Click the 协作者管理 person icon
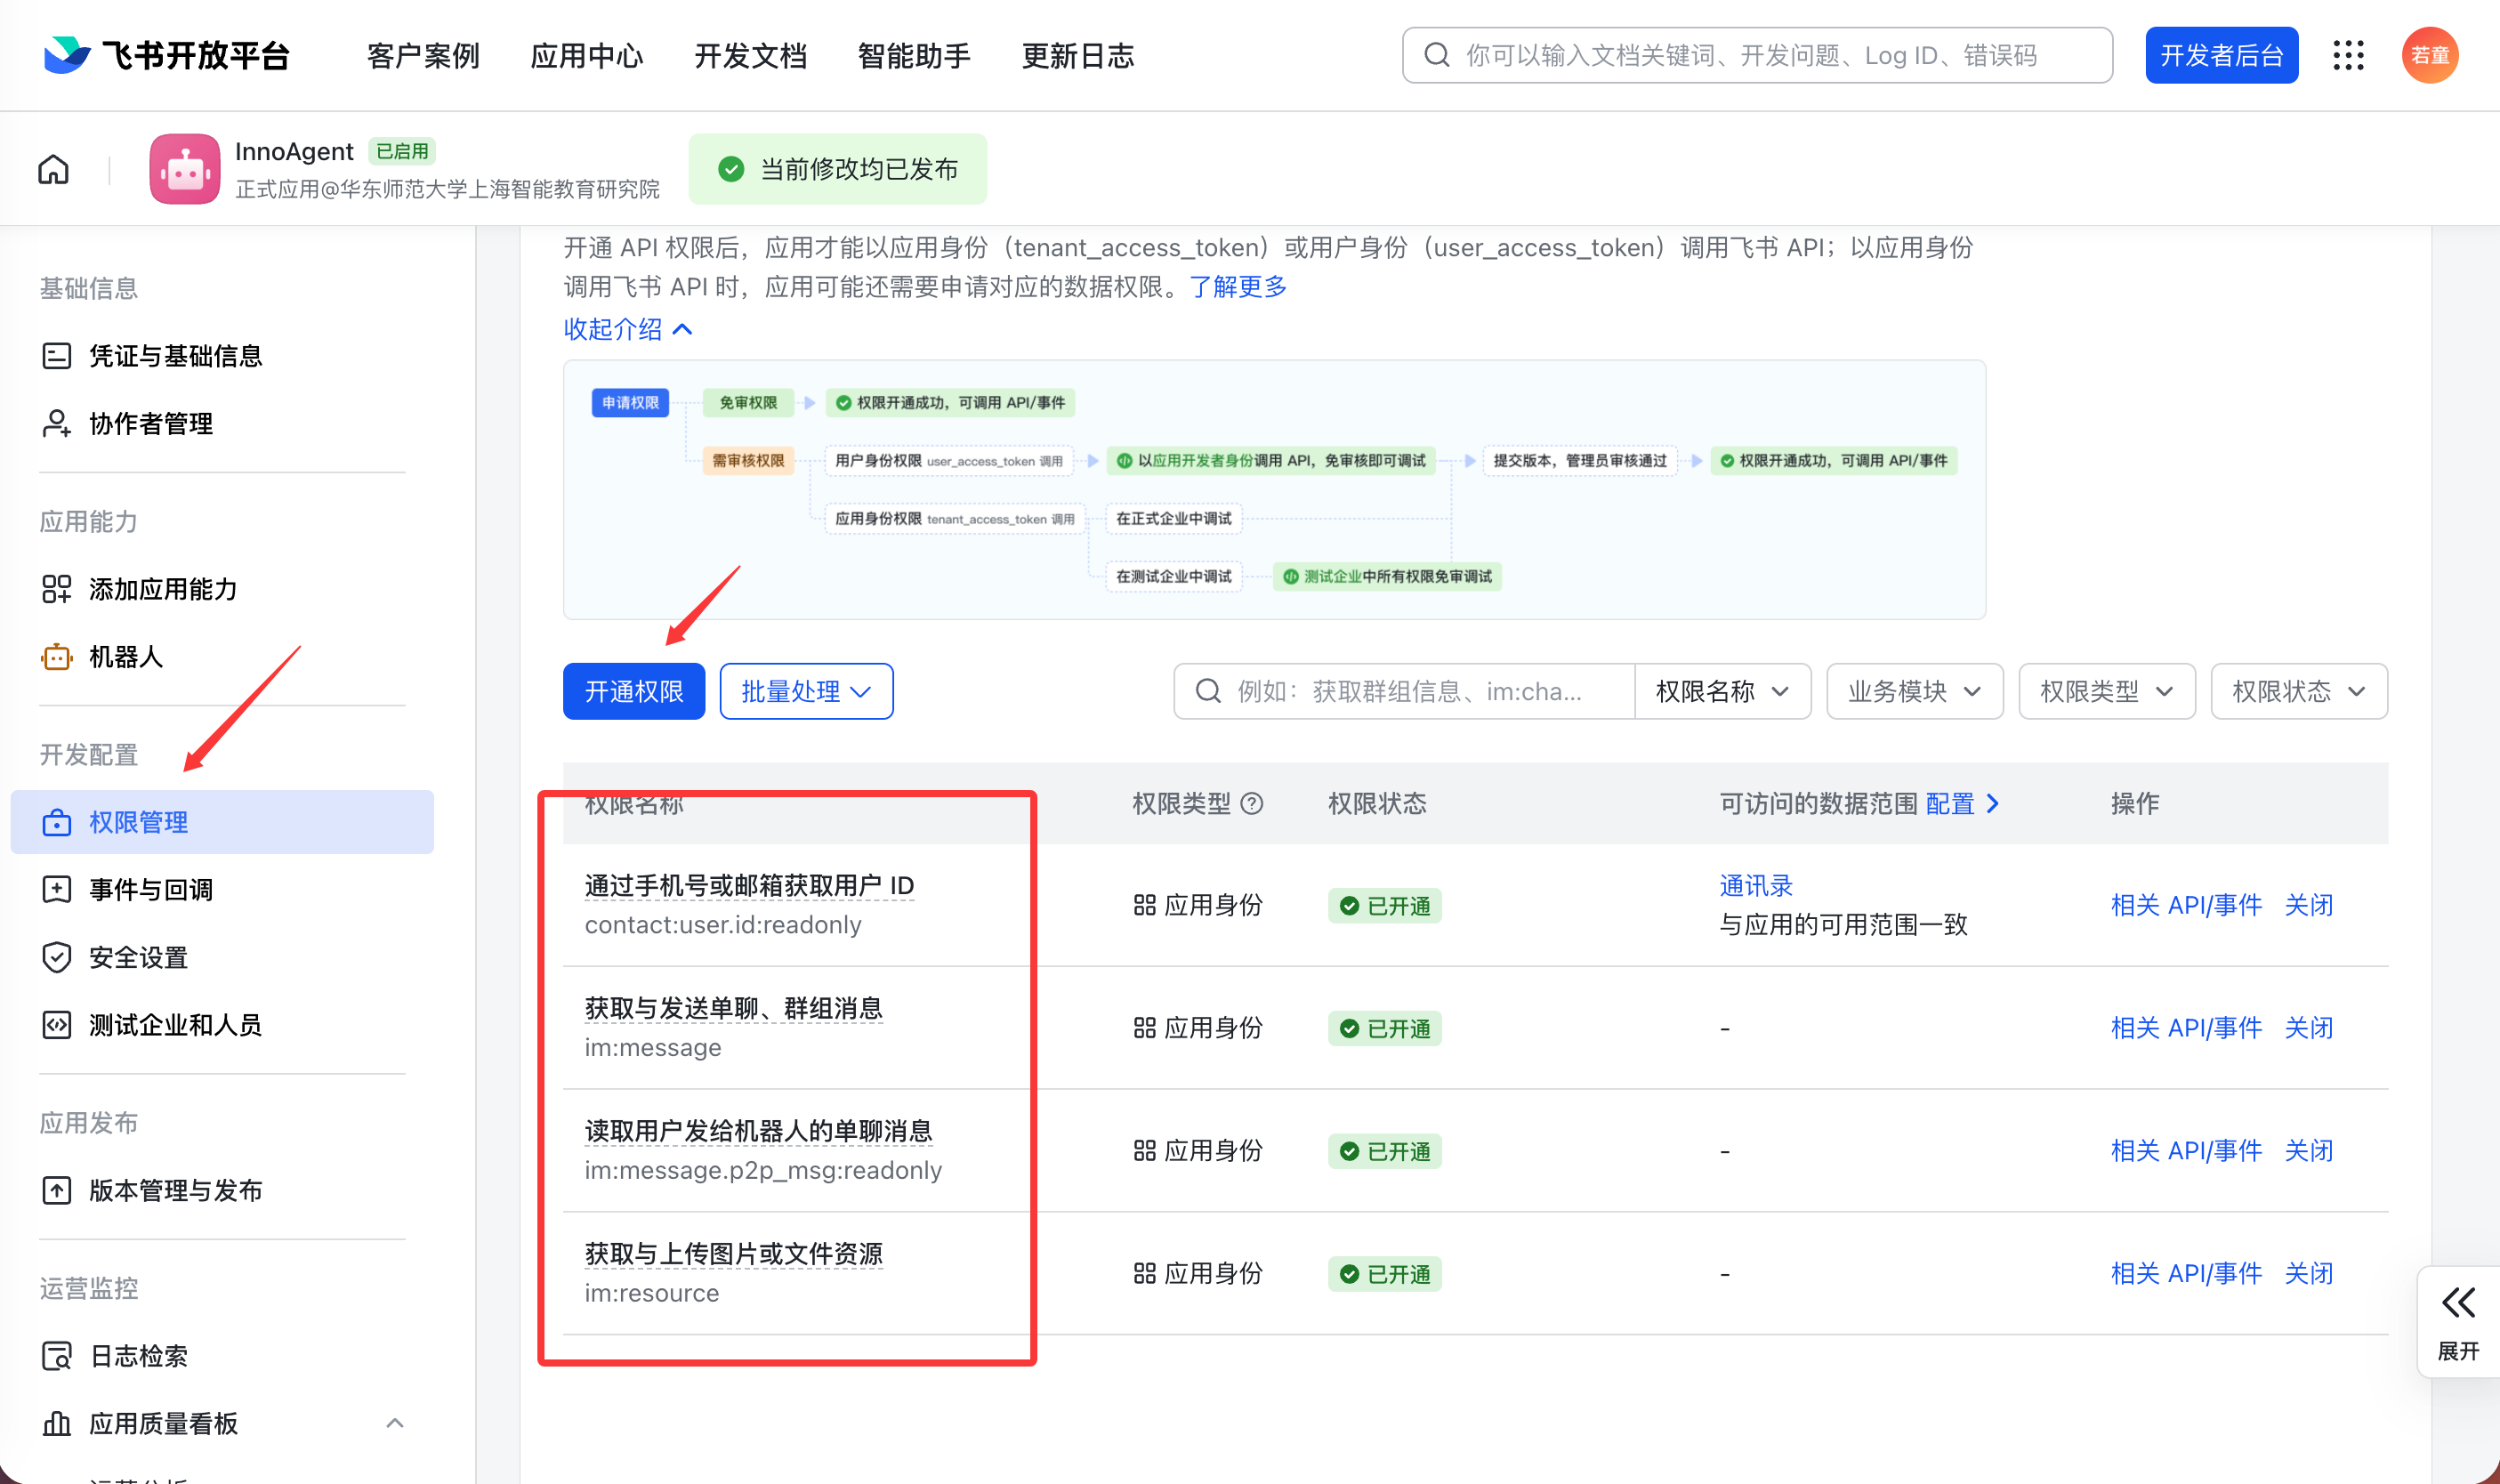This screenshot has height=1484, width=2500. [57, 424]
